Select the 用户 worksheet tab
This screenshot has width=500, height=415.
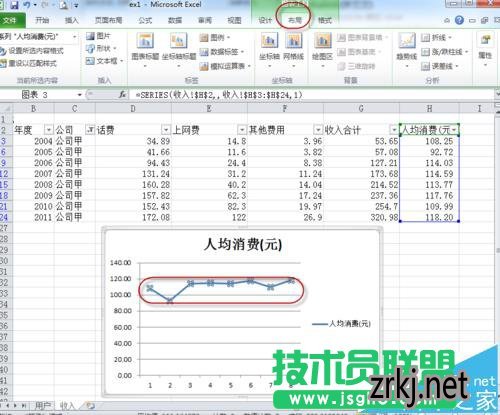coord(43,406)
